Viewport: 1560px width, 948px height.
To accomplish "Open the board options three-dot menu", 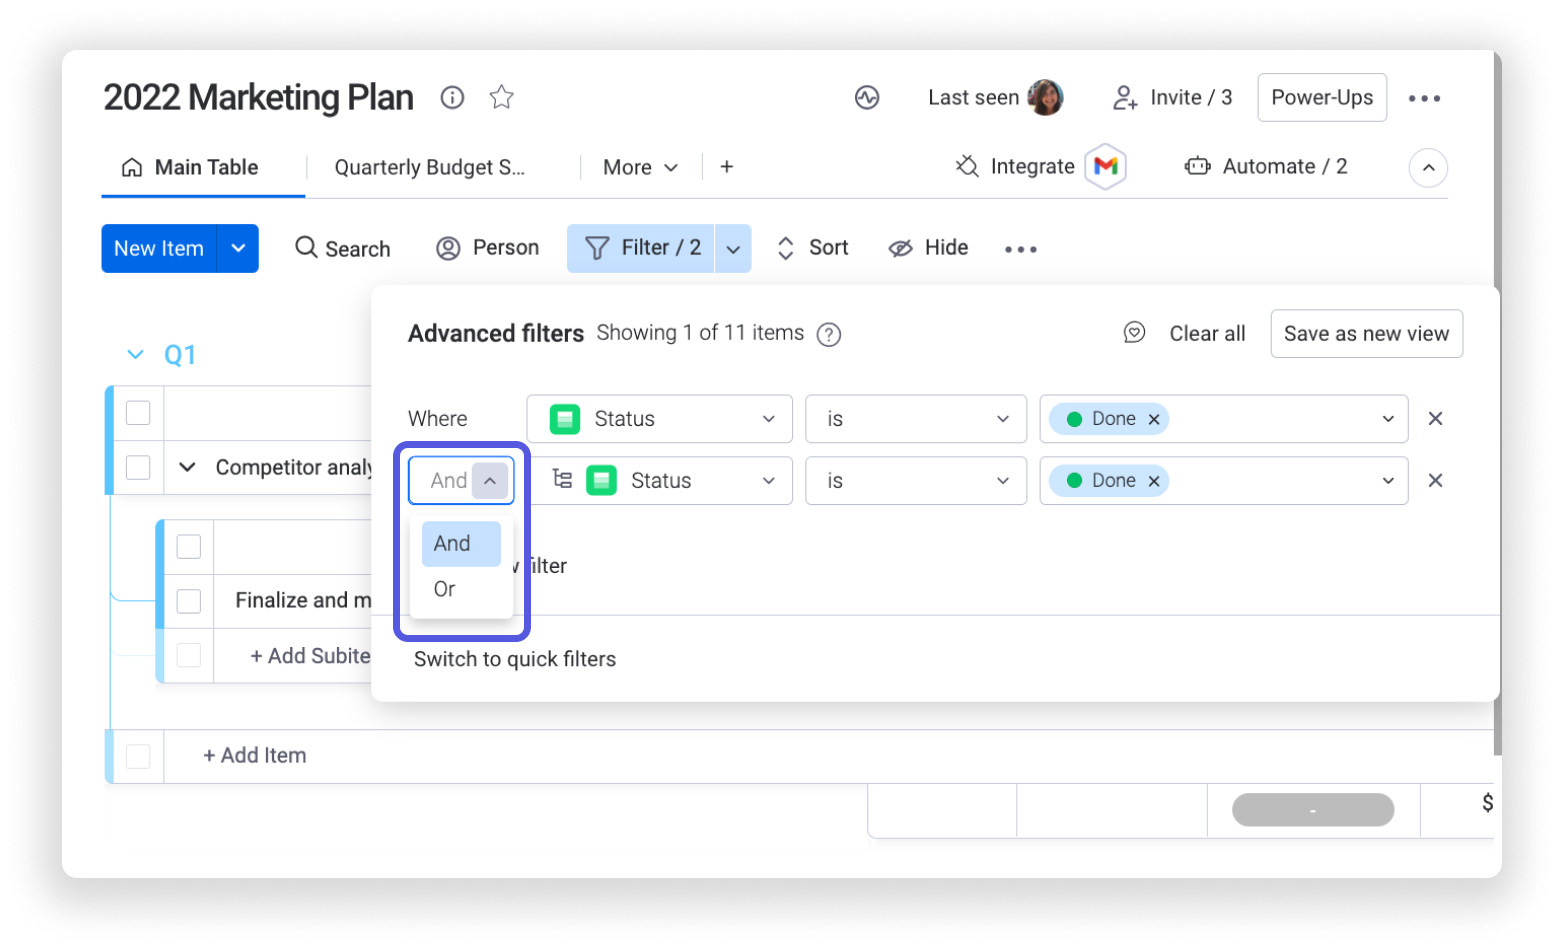I will pos(1424,98).
